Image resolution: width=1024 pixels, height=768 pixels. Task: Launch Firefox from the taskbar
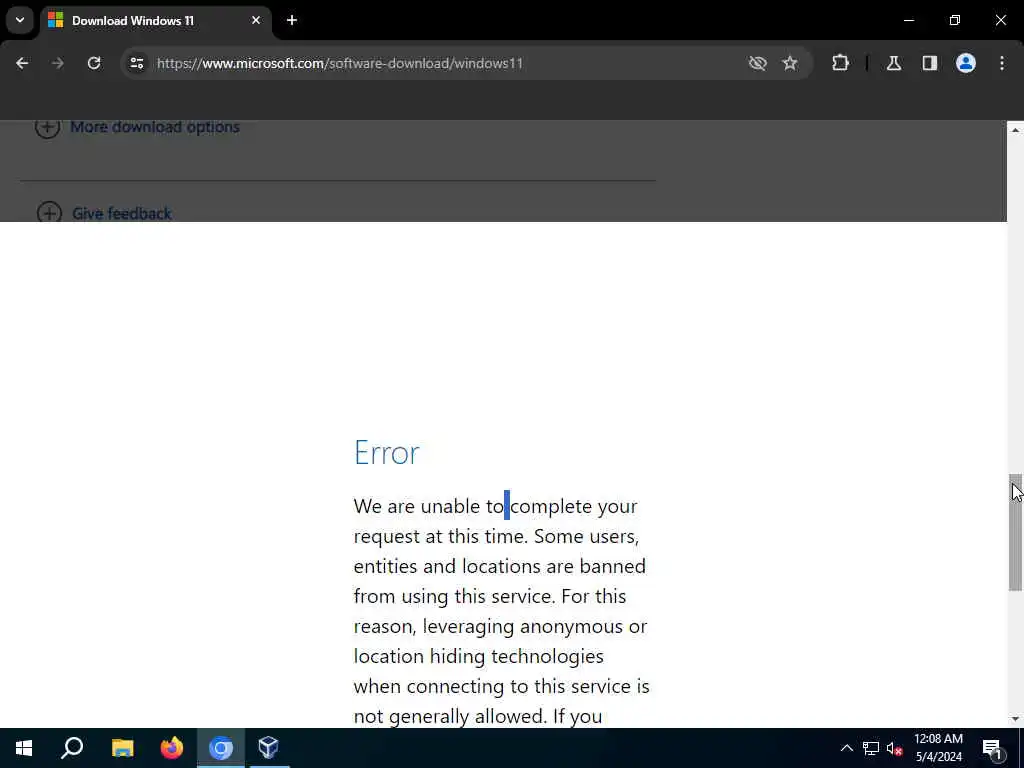tap(172, 748)
